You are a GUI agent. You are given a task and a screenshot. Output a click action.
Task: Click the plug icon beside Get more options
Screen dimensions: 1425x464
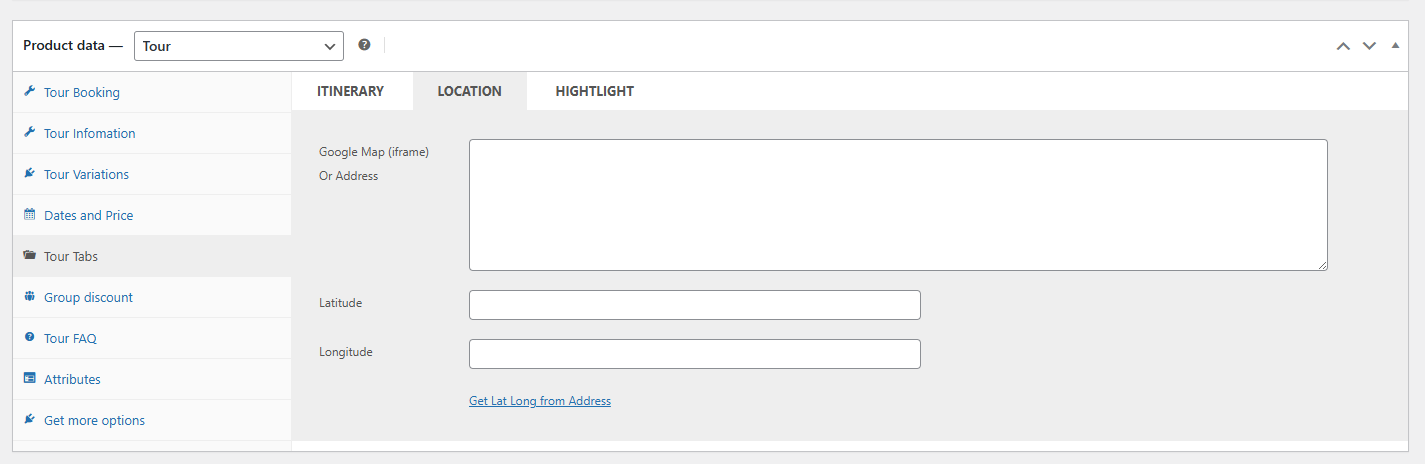(x=29, y=420)
